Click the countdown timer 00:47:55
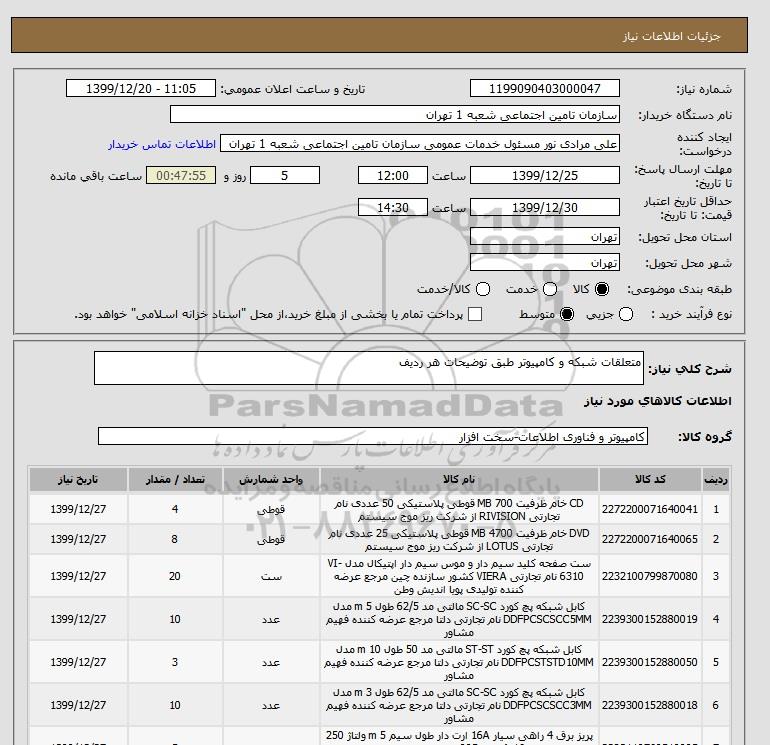770x745 pixels. [181, 175]
